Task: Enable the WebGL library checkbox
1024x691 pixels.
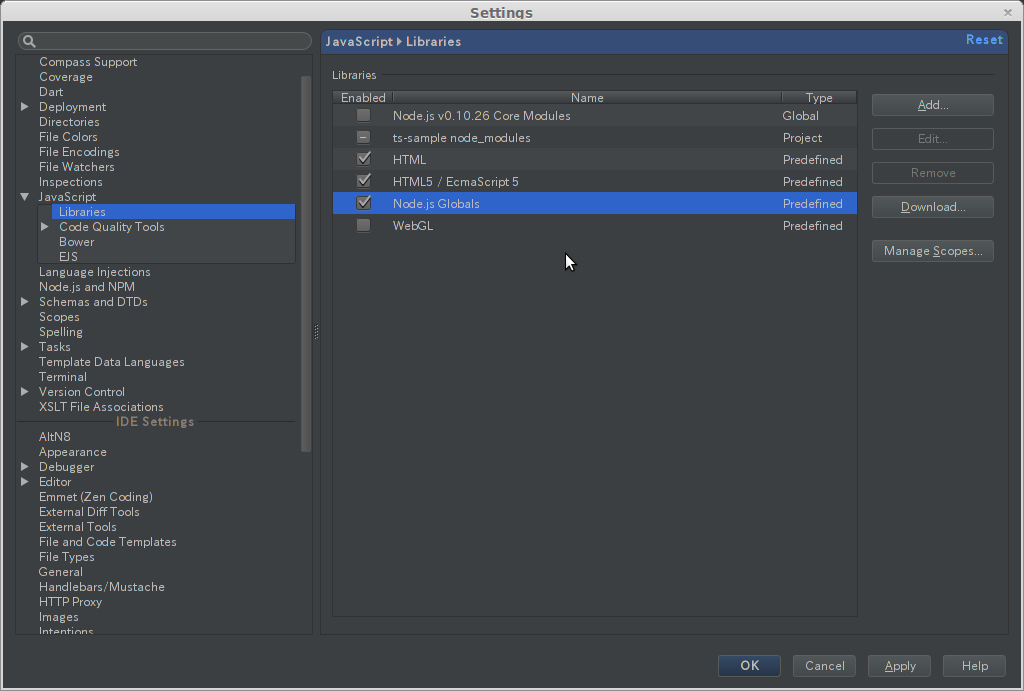Action: pyautogui.click(x=363, y=225)
